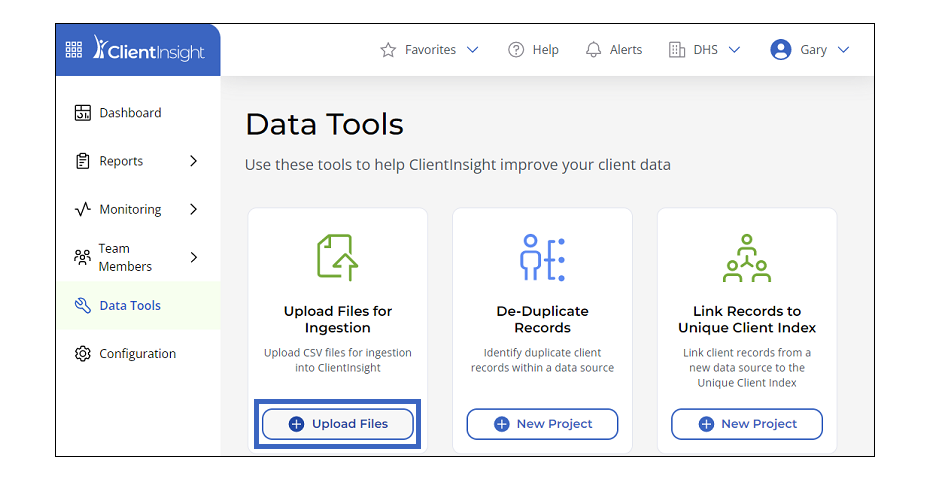
Task: Expand the Favorites dropdown chevron
Action: pyautogui.click(x=473, y=50)
